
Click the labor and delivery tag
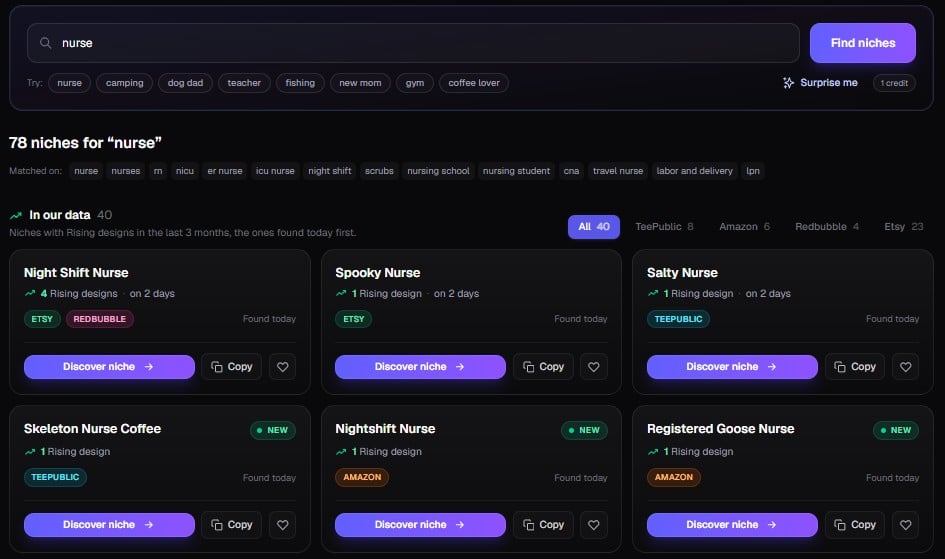(x=694, y=171)
